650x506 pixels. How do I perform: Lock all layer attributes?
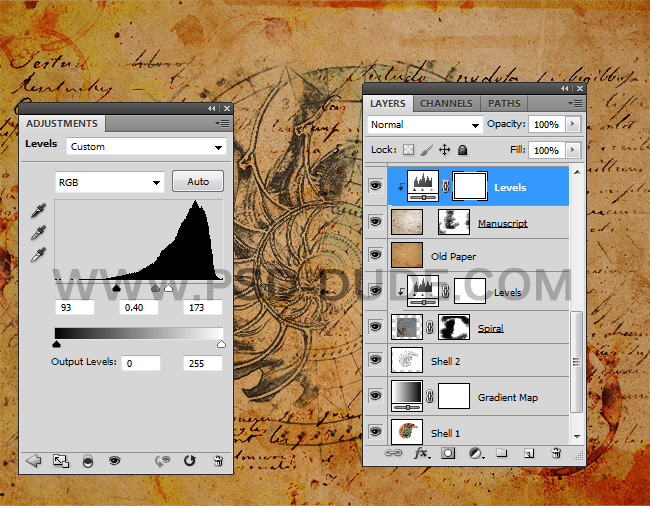point(463,150)
